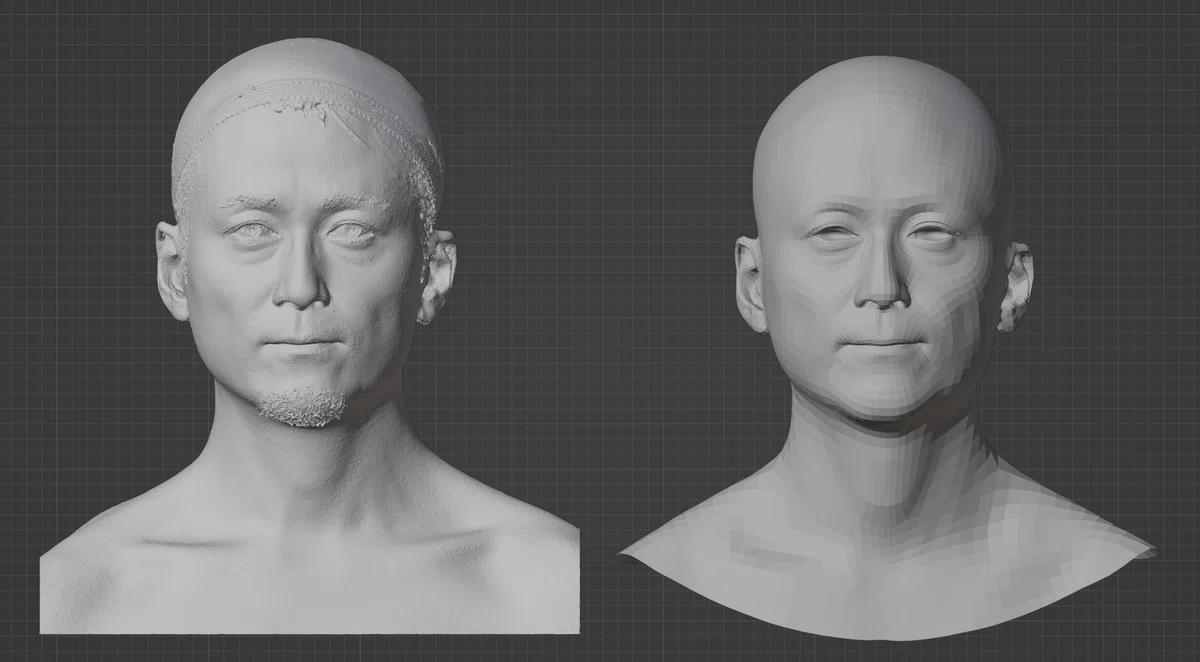Click the scanned head's ear at the image's left

pyautogui.click(x=171, y=270)
